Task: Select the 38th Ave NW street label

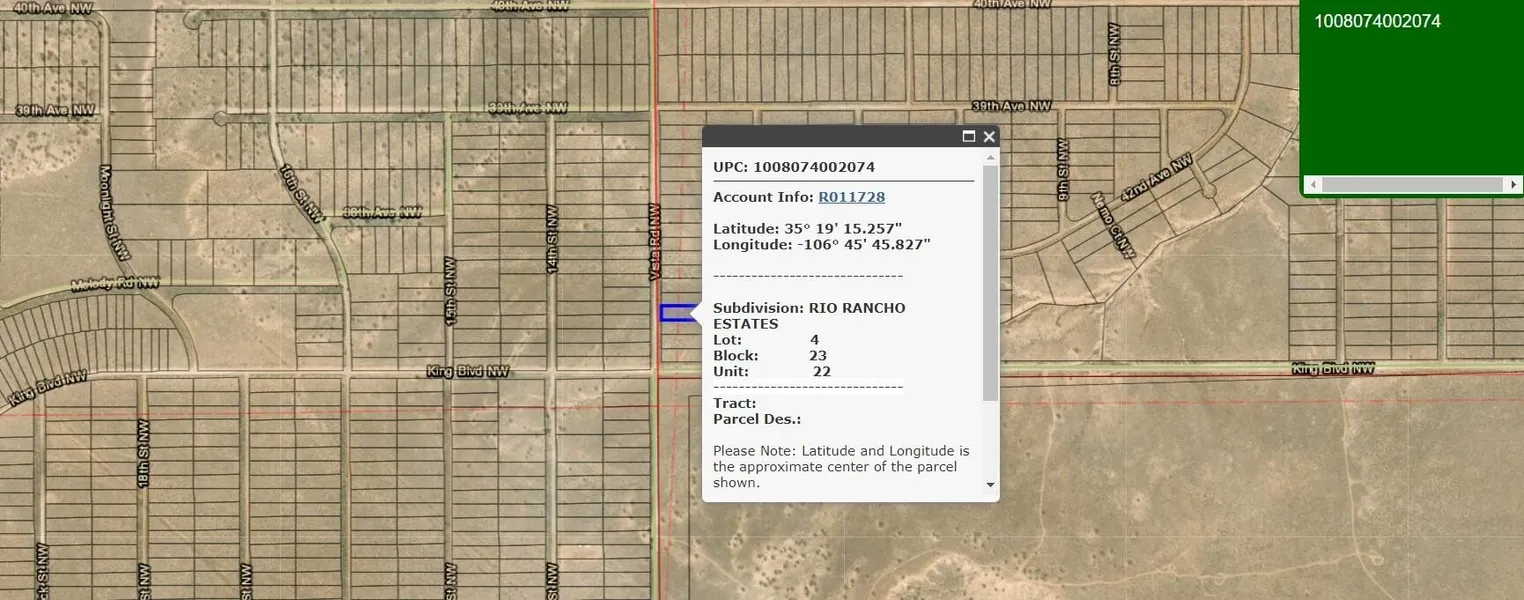Action: coord(382,212)
